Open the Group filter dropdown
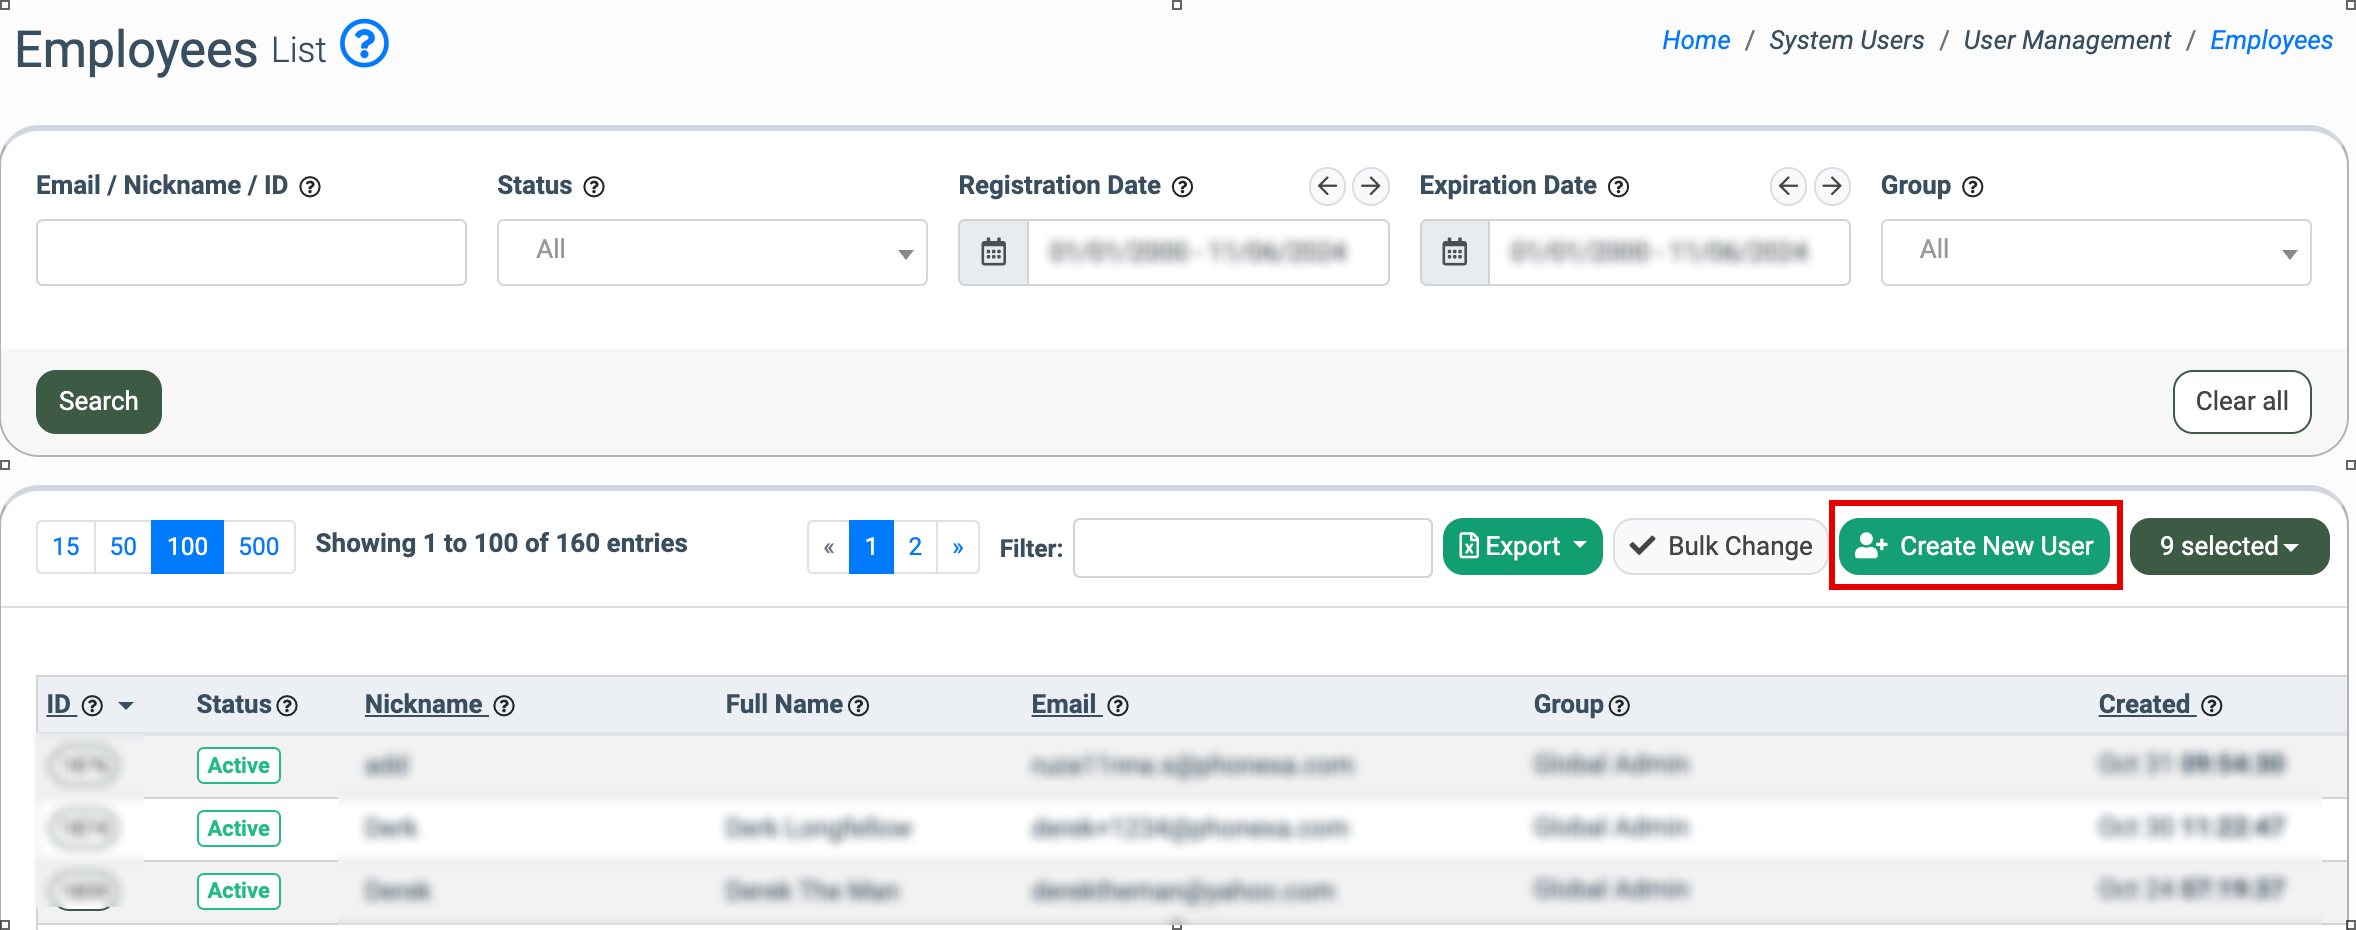The width and height of the screenshot is (2356, 930). [2095, 252]
